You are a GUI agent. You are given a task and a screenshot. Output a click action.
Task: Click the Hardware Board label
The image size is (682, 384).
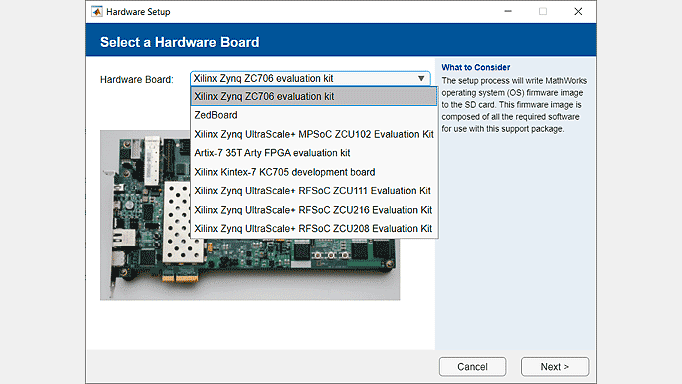(137, 80)
